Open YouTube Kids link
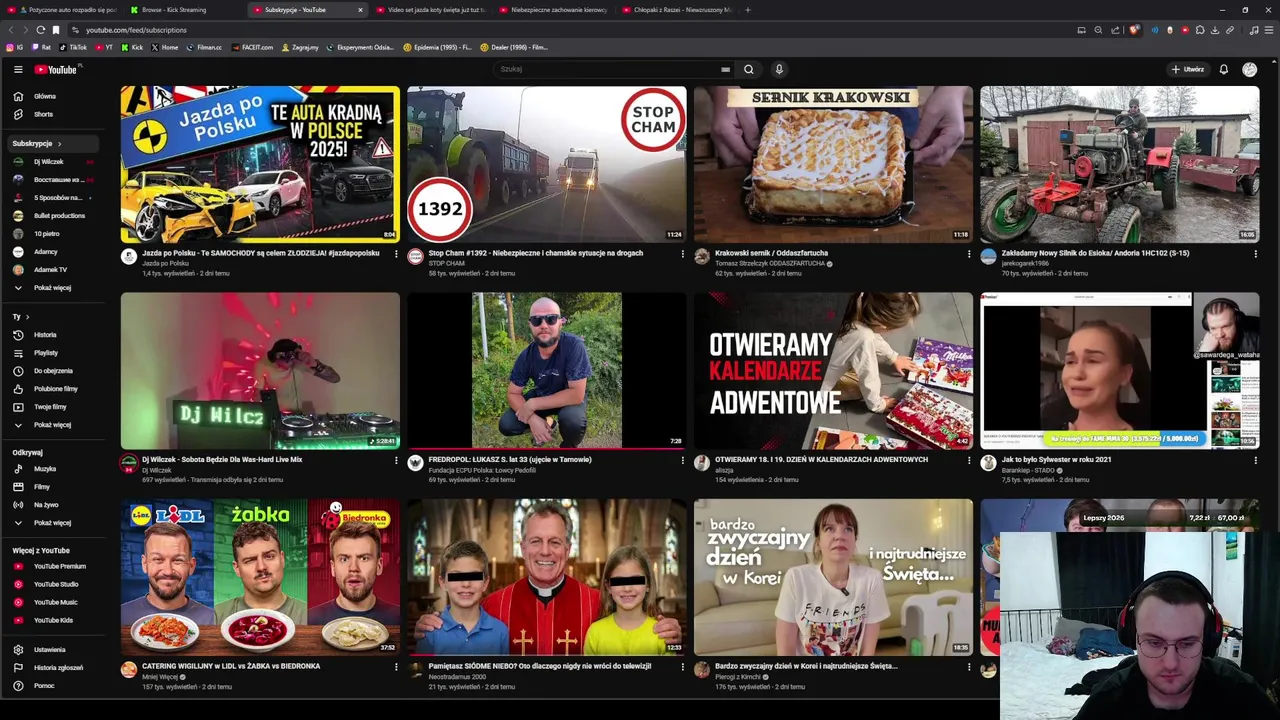The width and height of the screenshot is (1280, 720). click(52, 620)
